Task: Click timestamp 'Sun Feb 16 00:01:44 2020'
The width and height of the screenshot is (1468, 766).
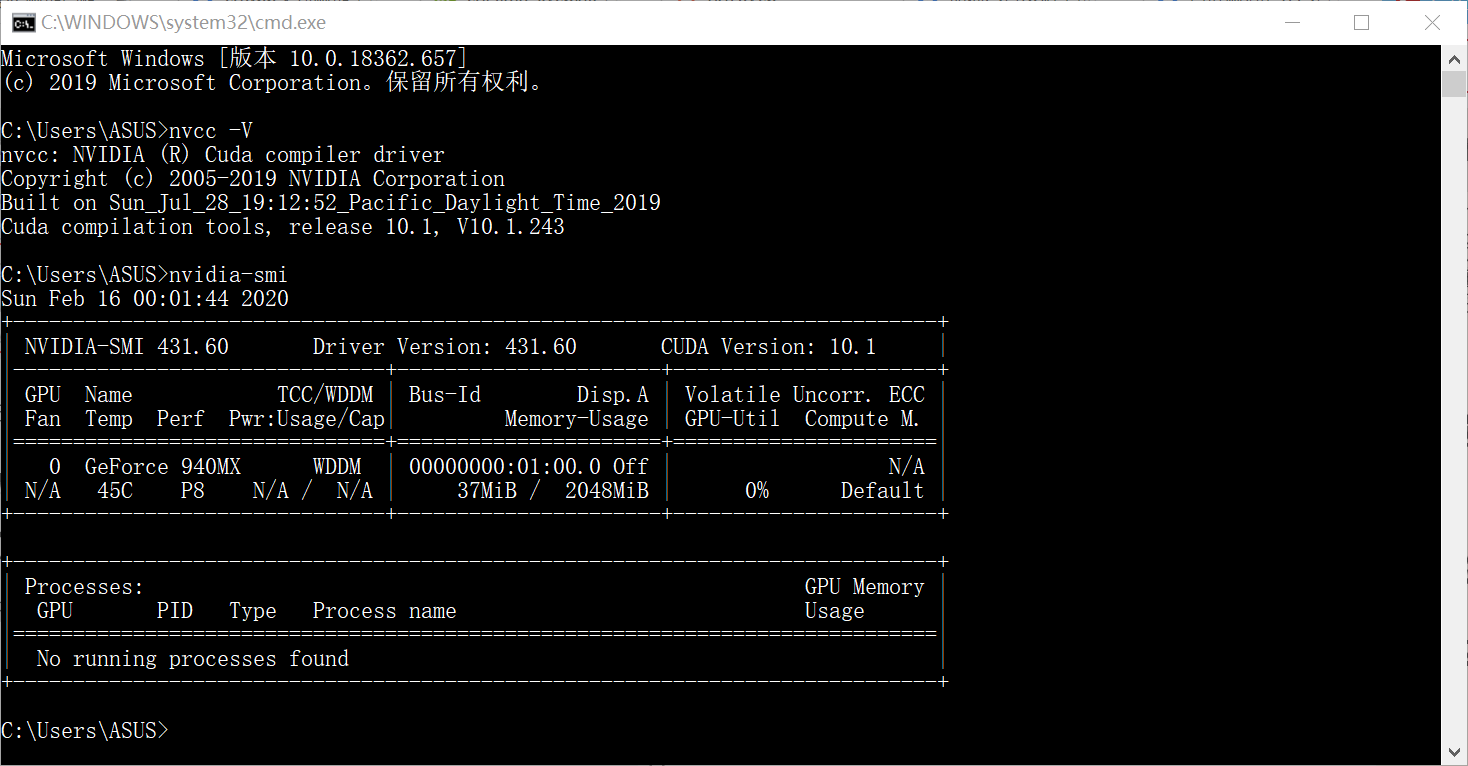Action: point(145,299)
